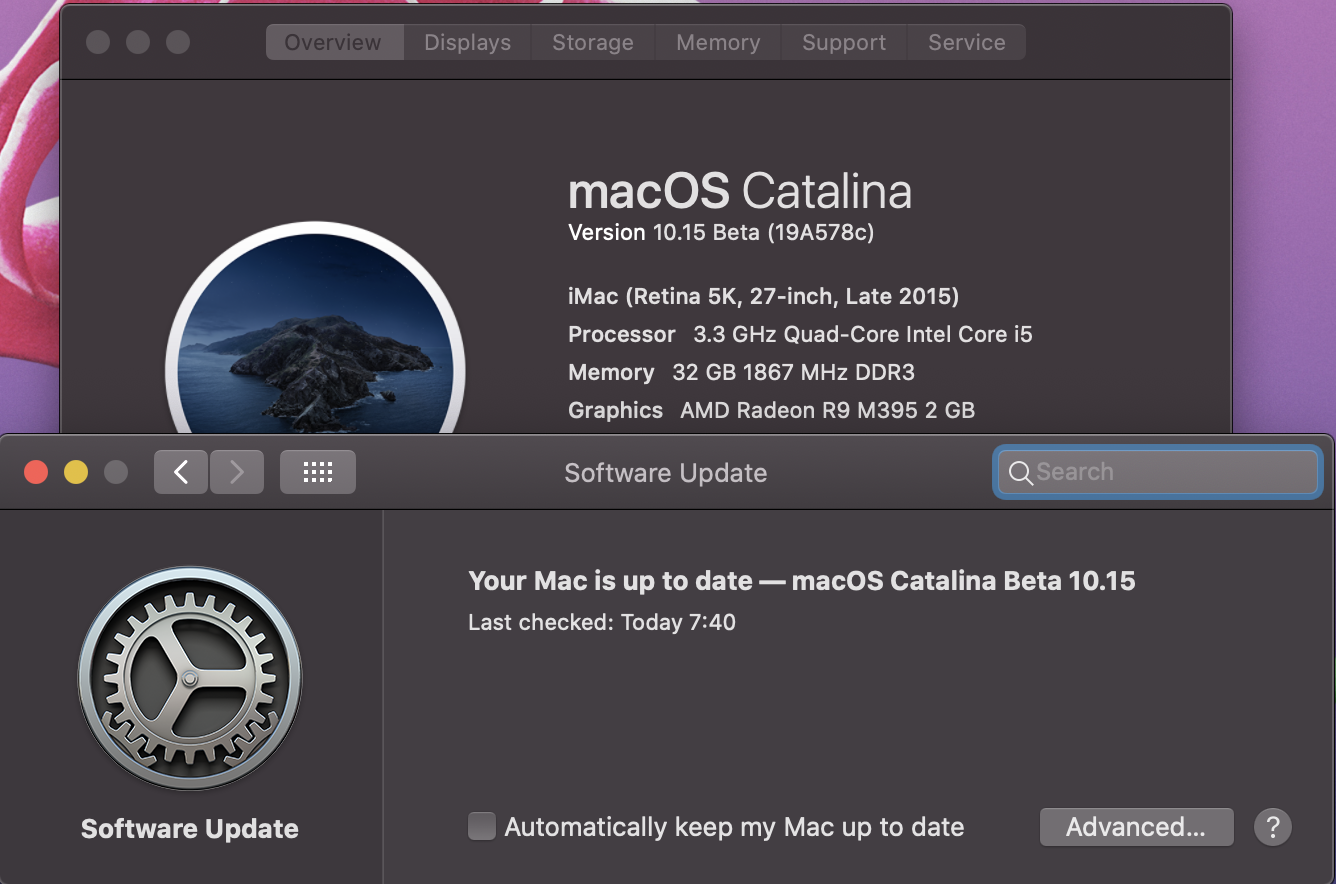
Task: Click the magnifying glass in the search field
Action: pyautogui.click(x=1020, y=473)
